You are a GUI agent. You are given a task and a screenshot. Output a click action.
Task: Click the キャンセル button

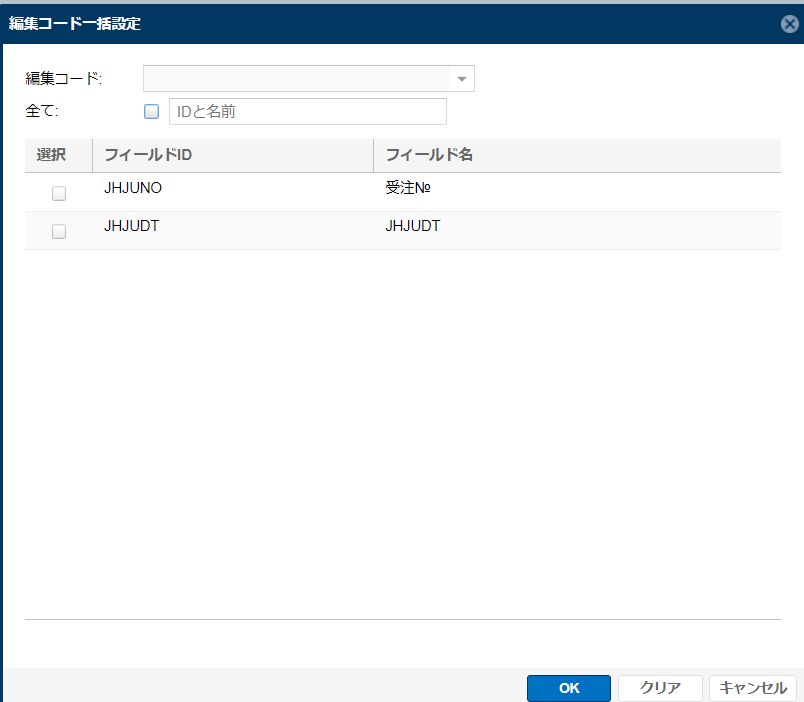click(x=753, y=688)
